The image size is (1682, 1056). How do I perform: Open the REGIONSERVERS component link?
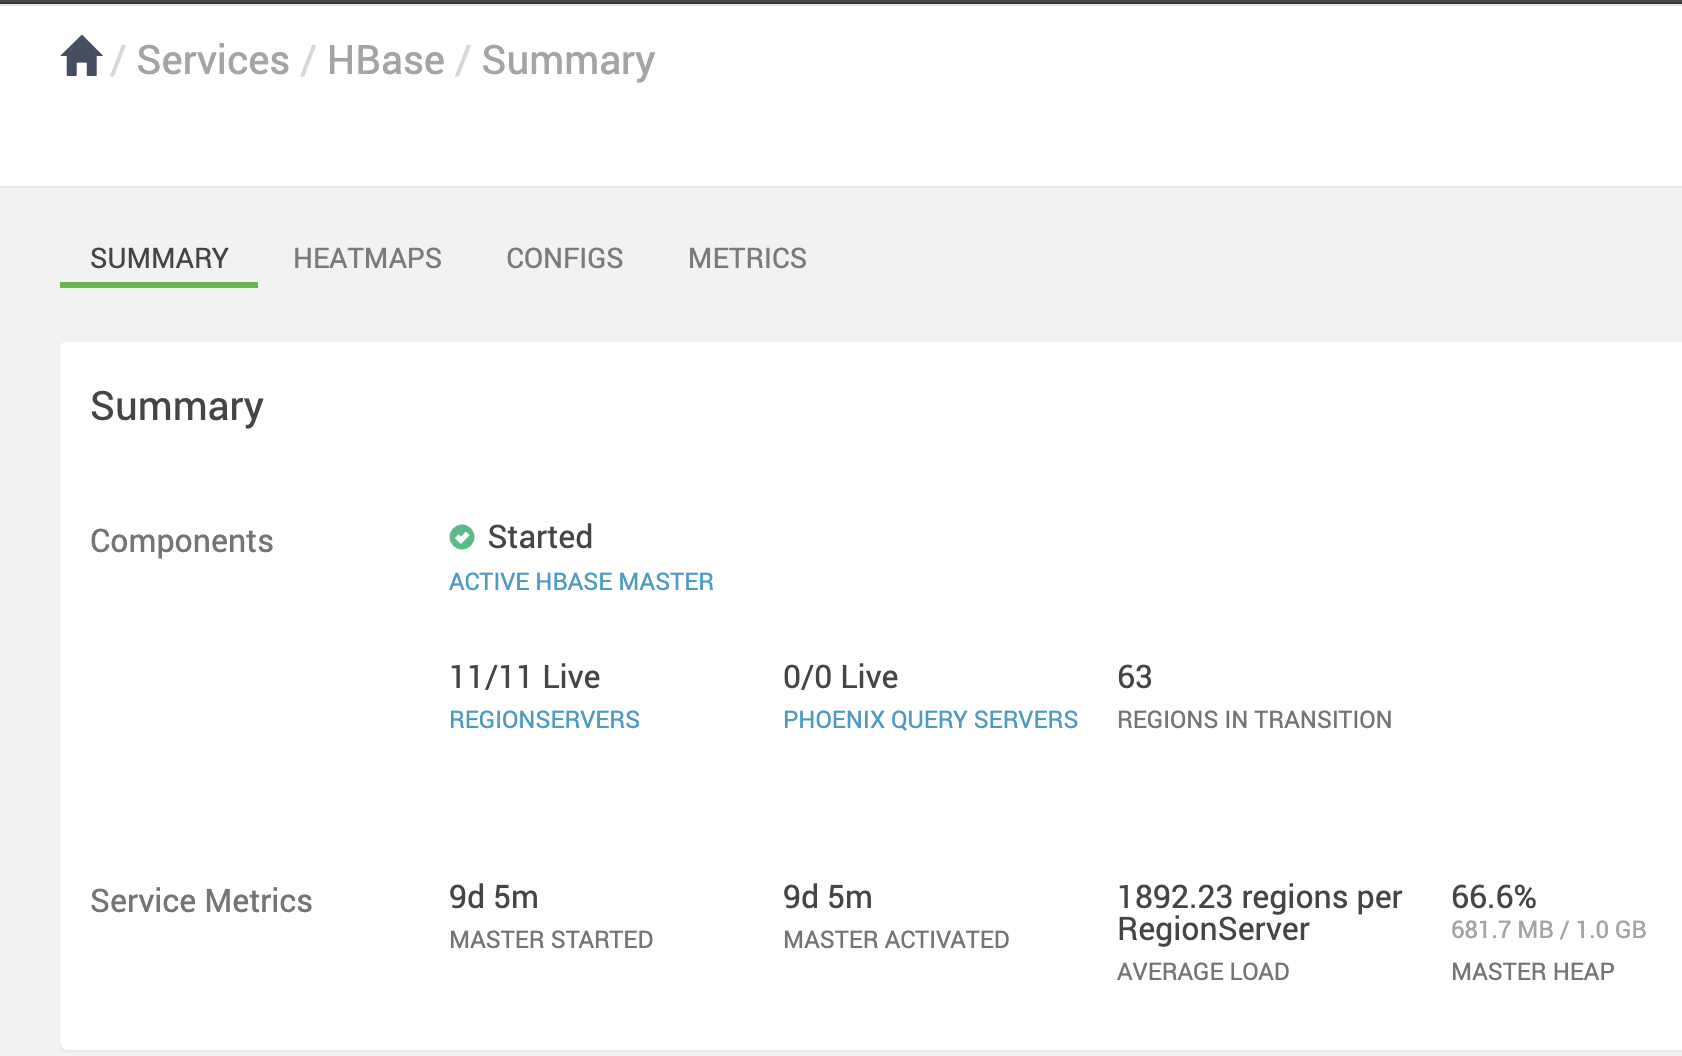(x=544, y=719)
